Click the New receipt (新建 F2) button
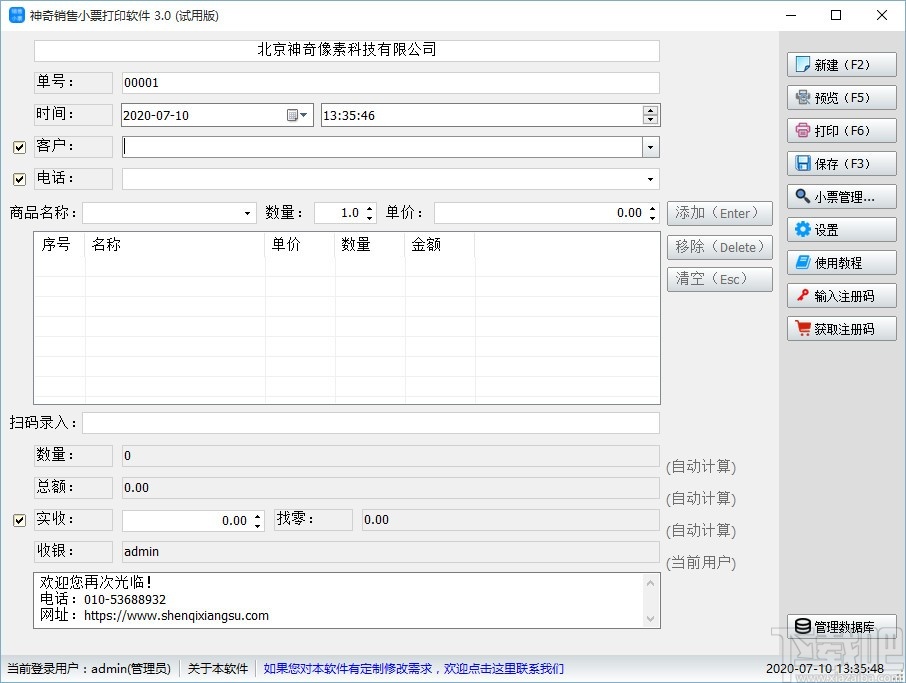The image size is (906, 683). click(x=841, y=65)
